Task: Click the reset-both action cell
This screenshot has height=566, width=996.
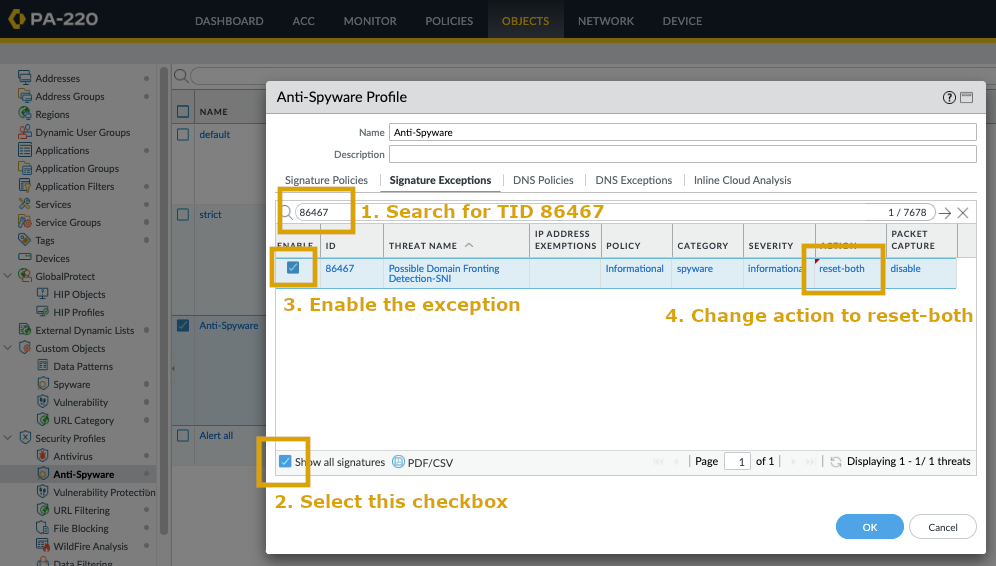Action: 842,269
